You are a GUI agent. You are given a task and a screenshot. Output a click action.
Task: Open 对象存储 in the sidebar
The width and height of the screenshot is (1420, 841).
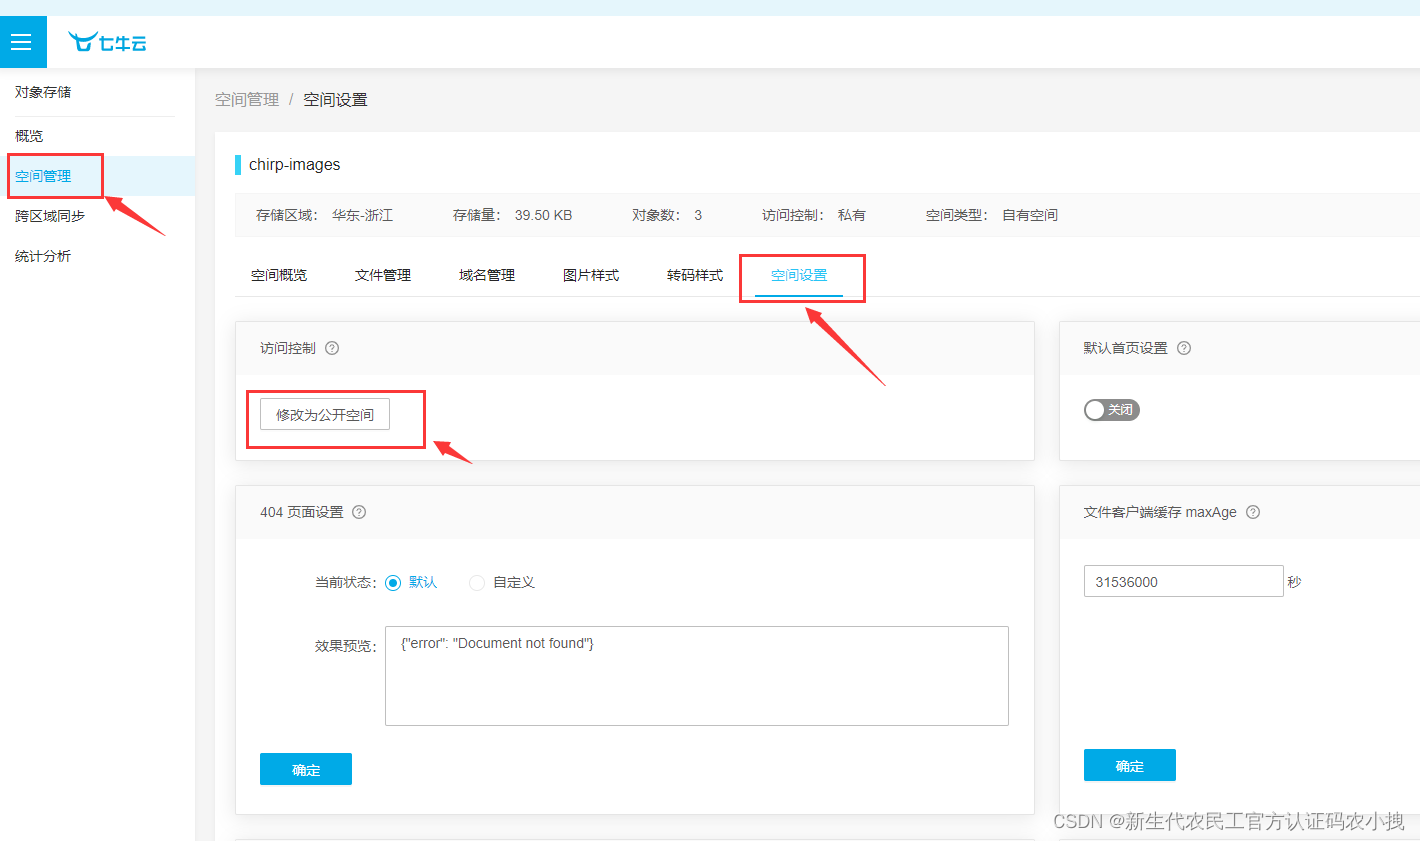point(43,92)
